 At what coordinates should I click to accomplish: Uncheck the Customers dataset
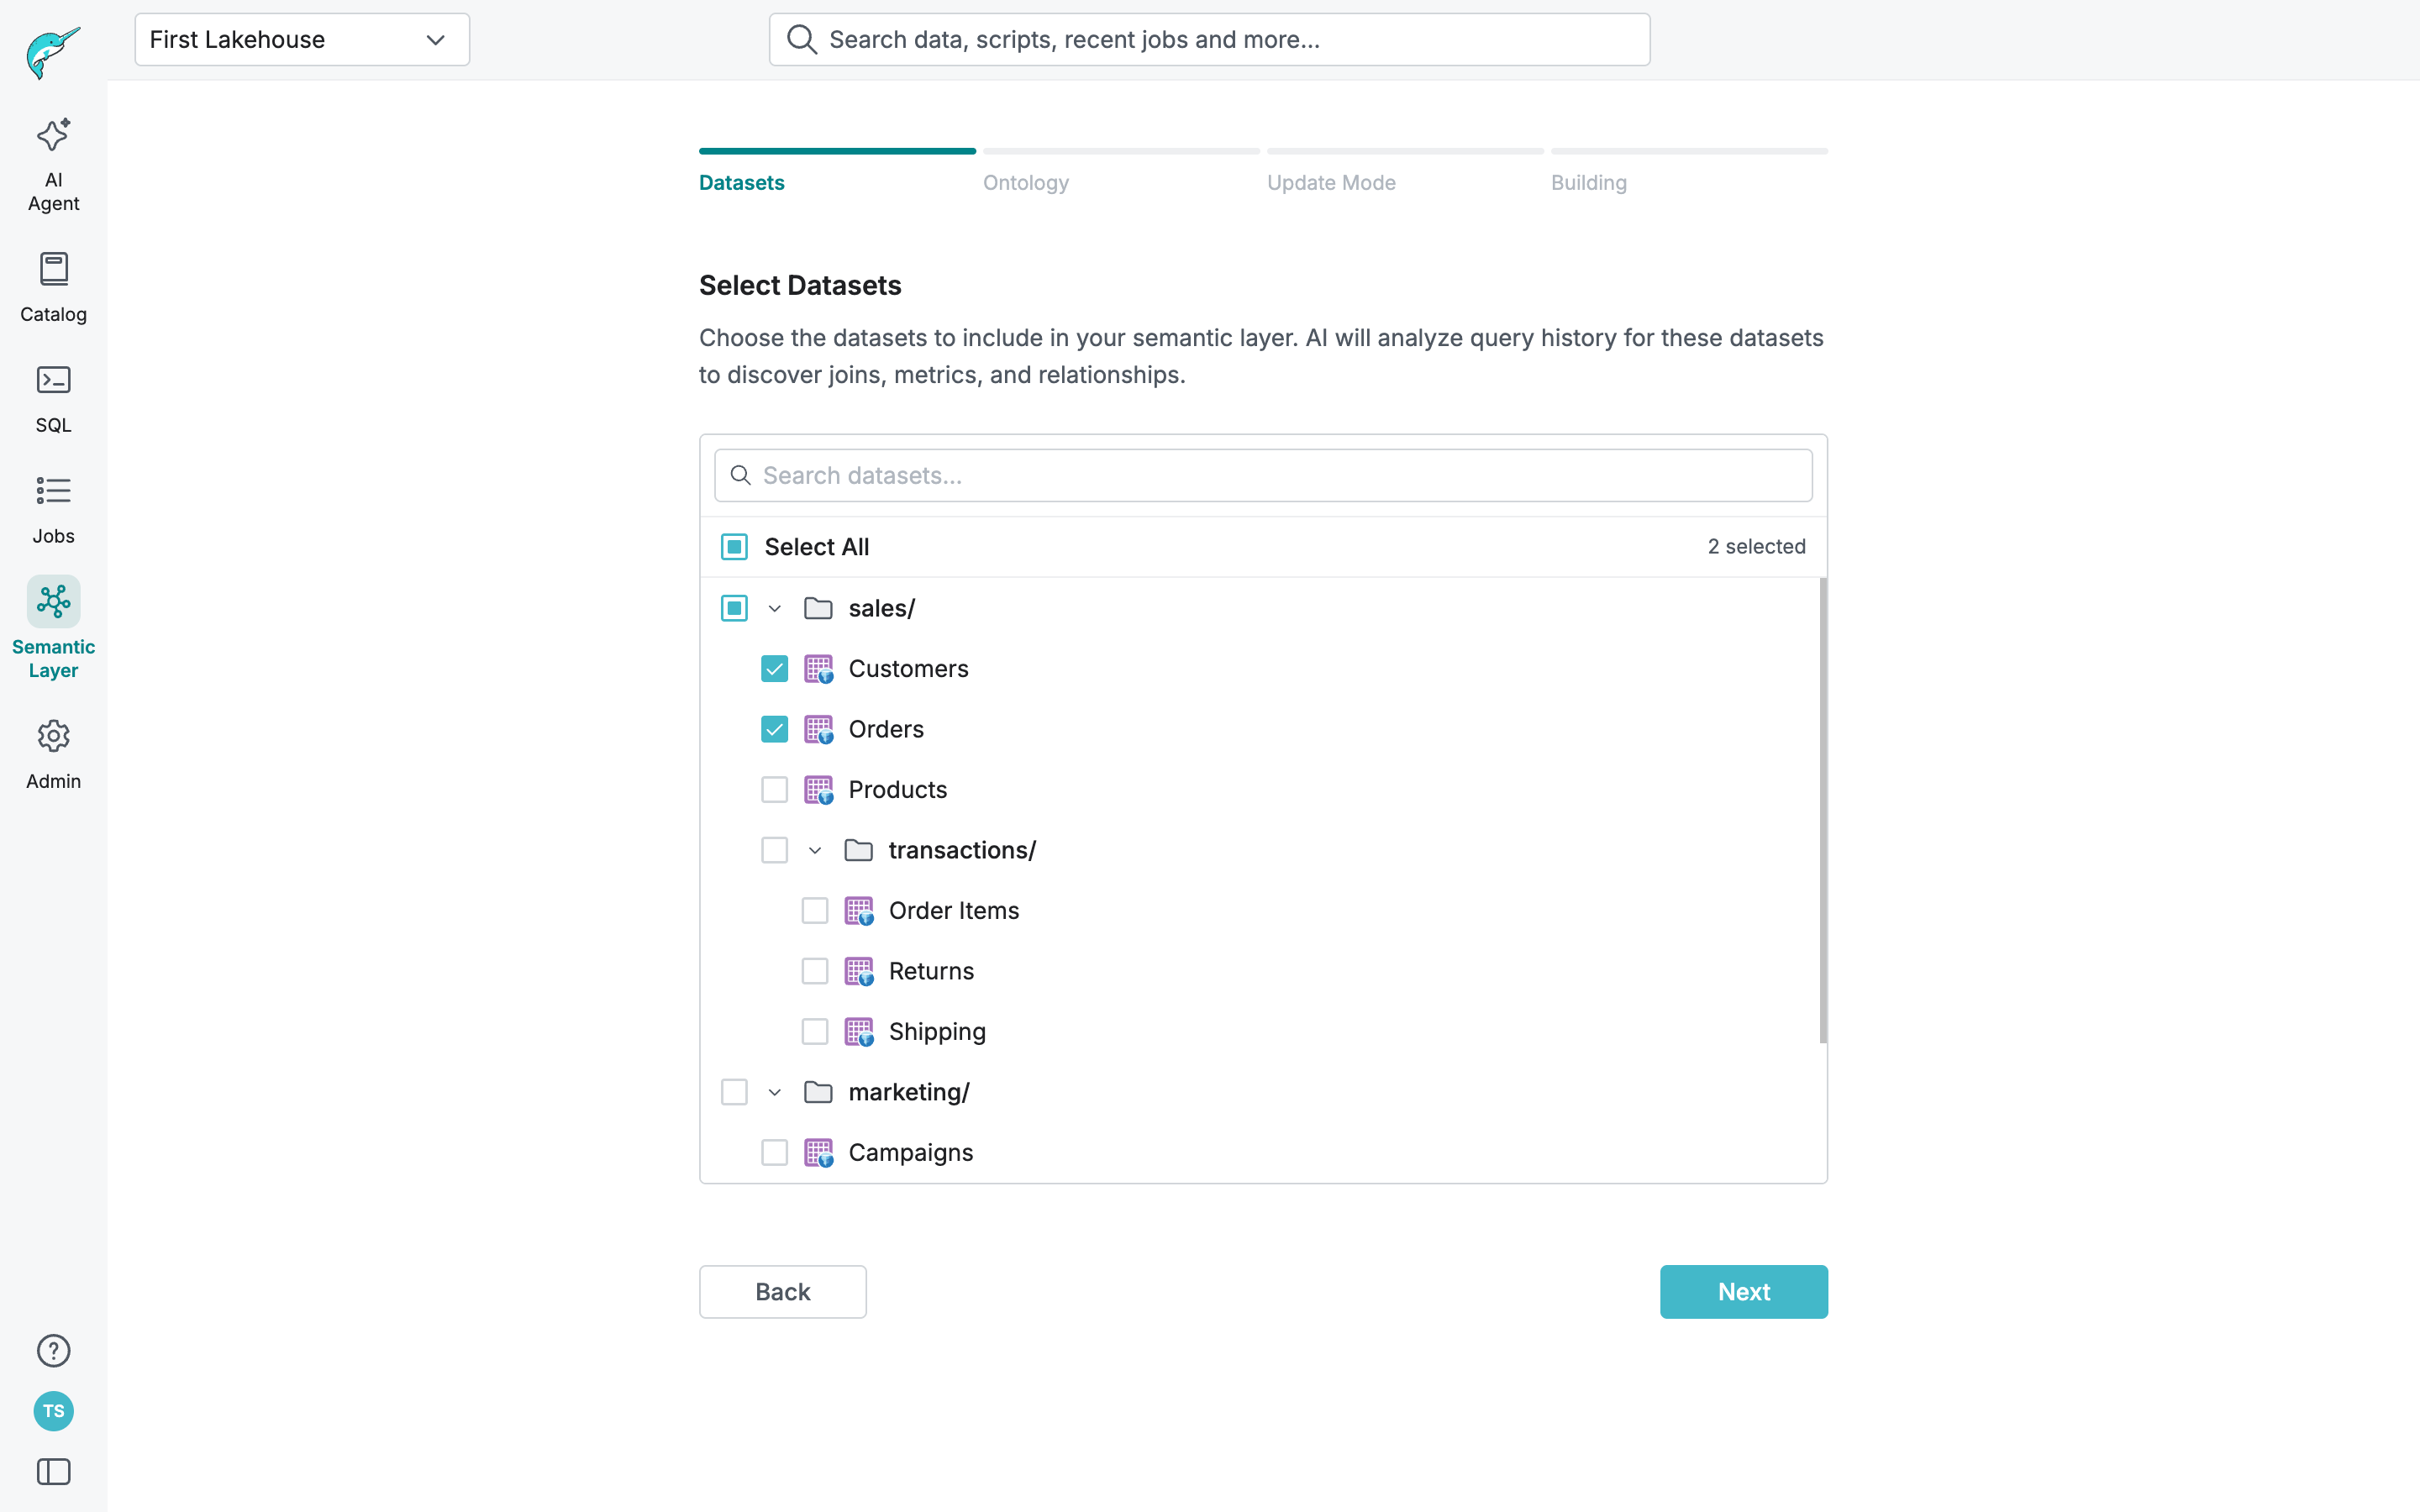click(774, 668)
